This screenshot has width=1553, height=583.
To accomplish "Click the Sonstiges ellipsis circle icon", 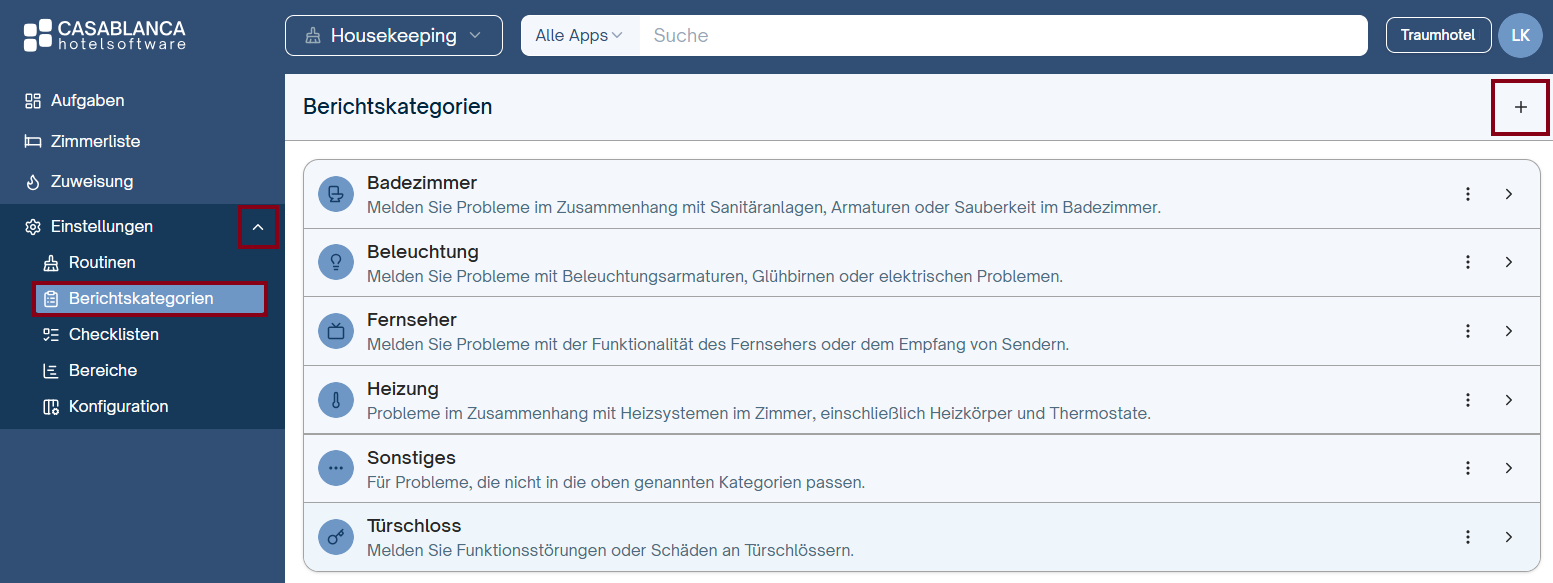I will tap(336, 468).
